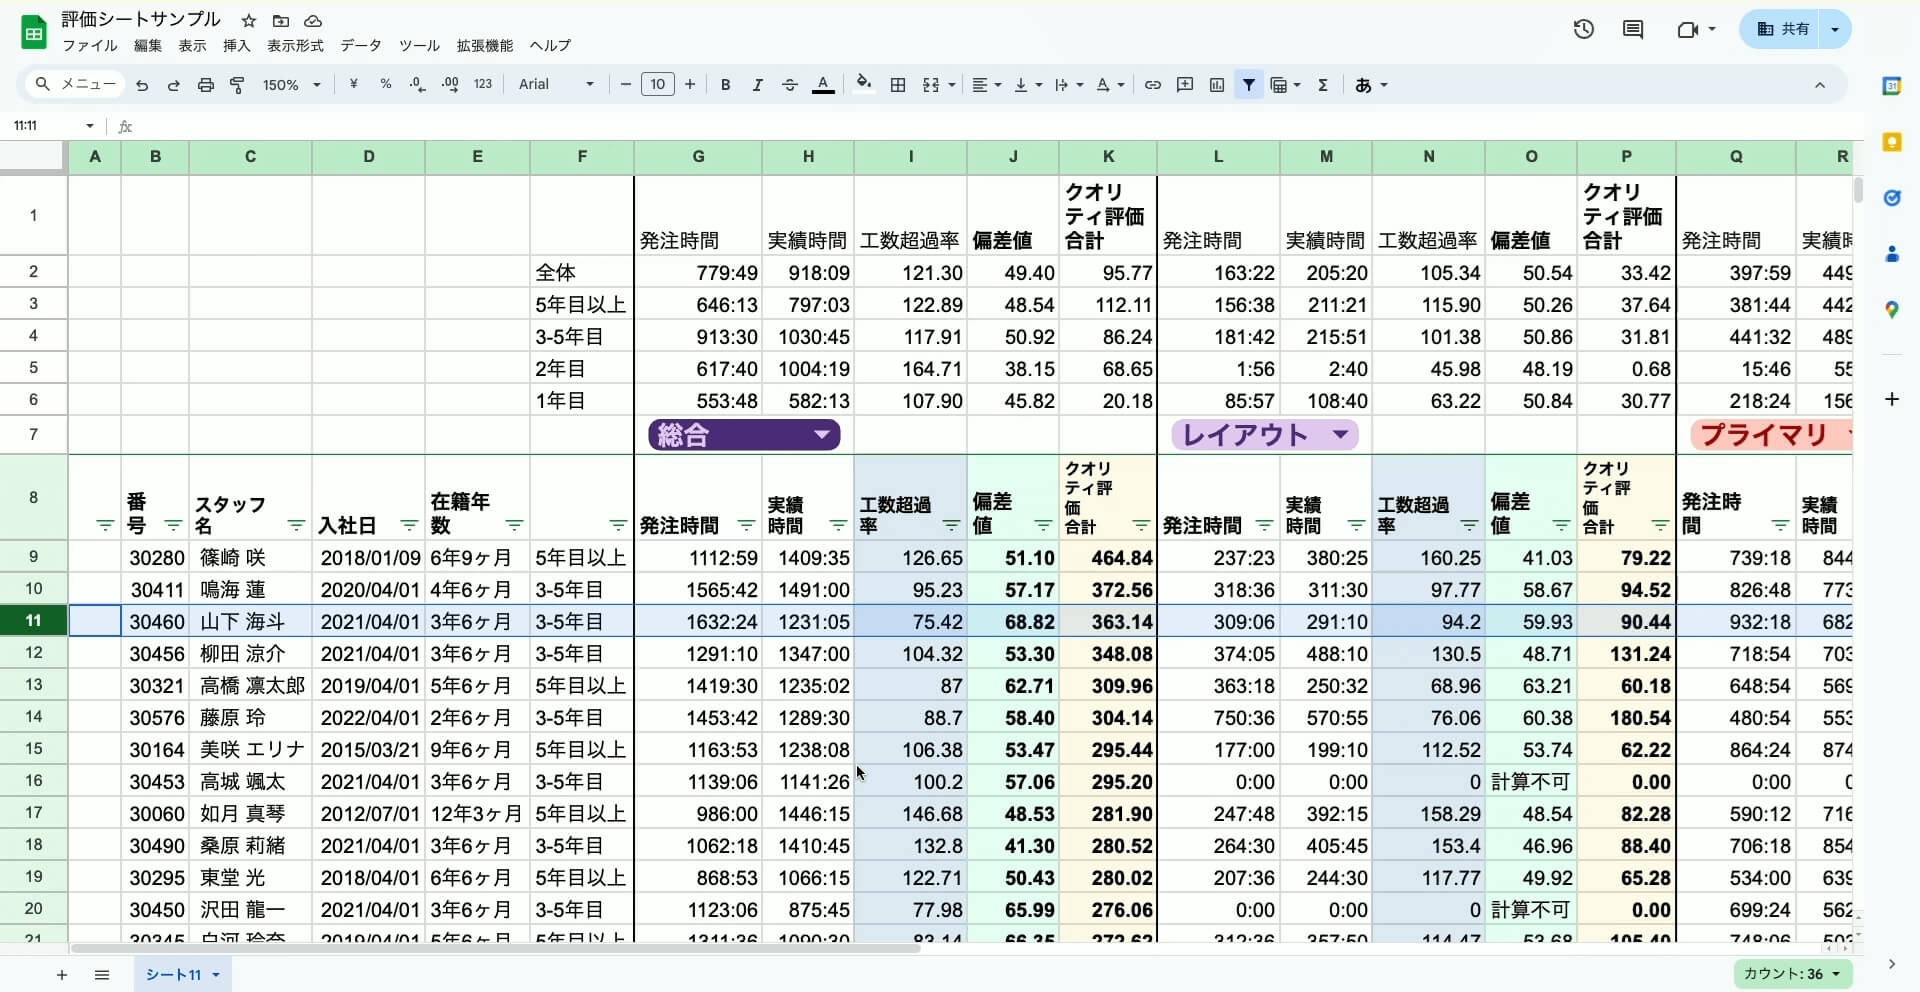Open the レイアウト dropdown chip
Image resolution: width=1920 pixels, height=992 pixels.
(x=1264, y=435)
